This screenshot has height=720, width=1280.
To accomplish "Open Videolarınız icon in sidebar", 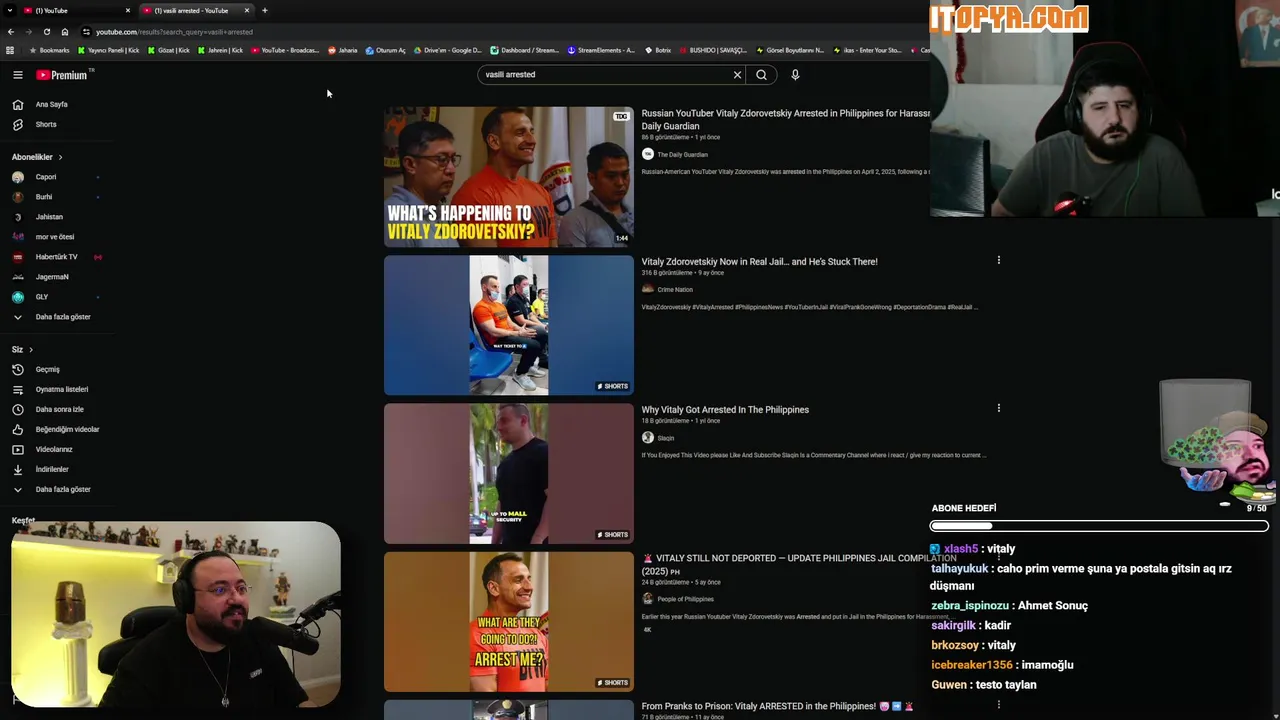I will pyautogui.click(x=17, y=449).
